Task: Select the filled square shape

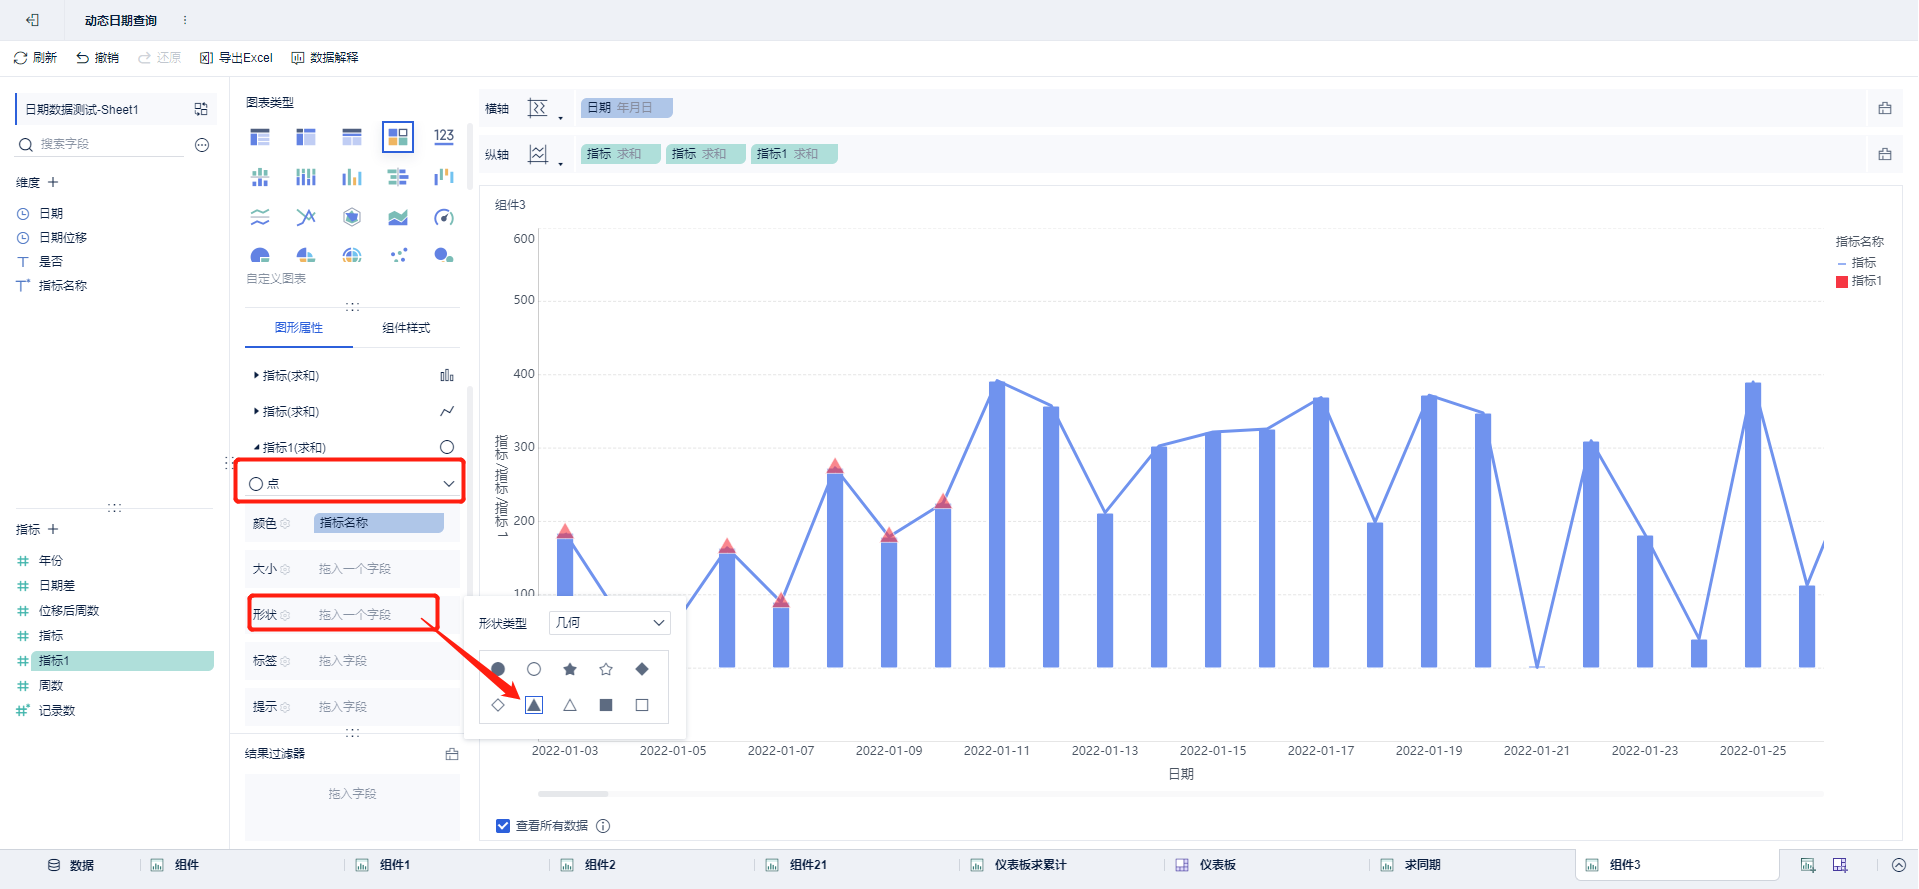Action: 606,705
